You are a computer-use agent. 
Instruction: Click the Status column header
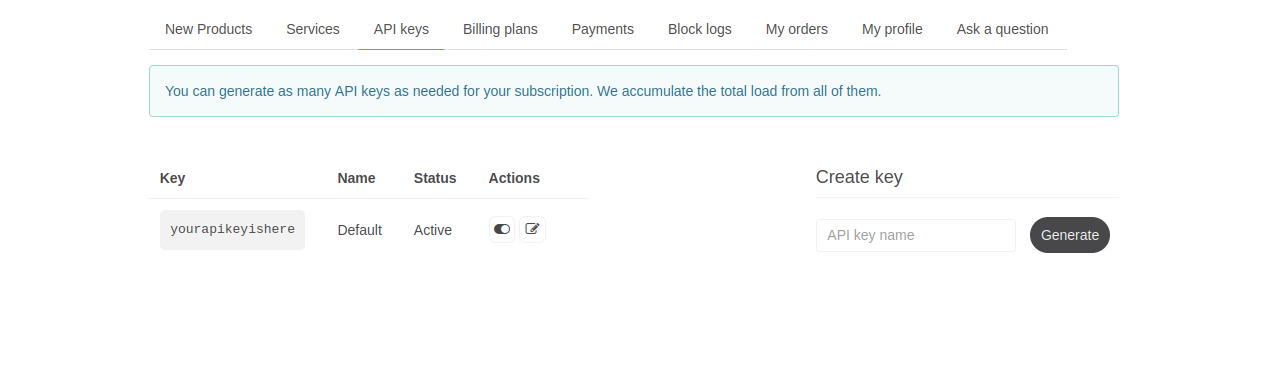435,178
